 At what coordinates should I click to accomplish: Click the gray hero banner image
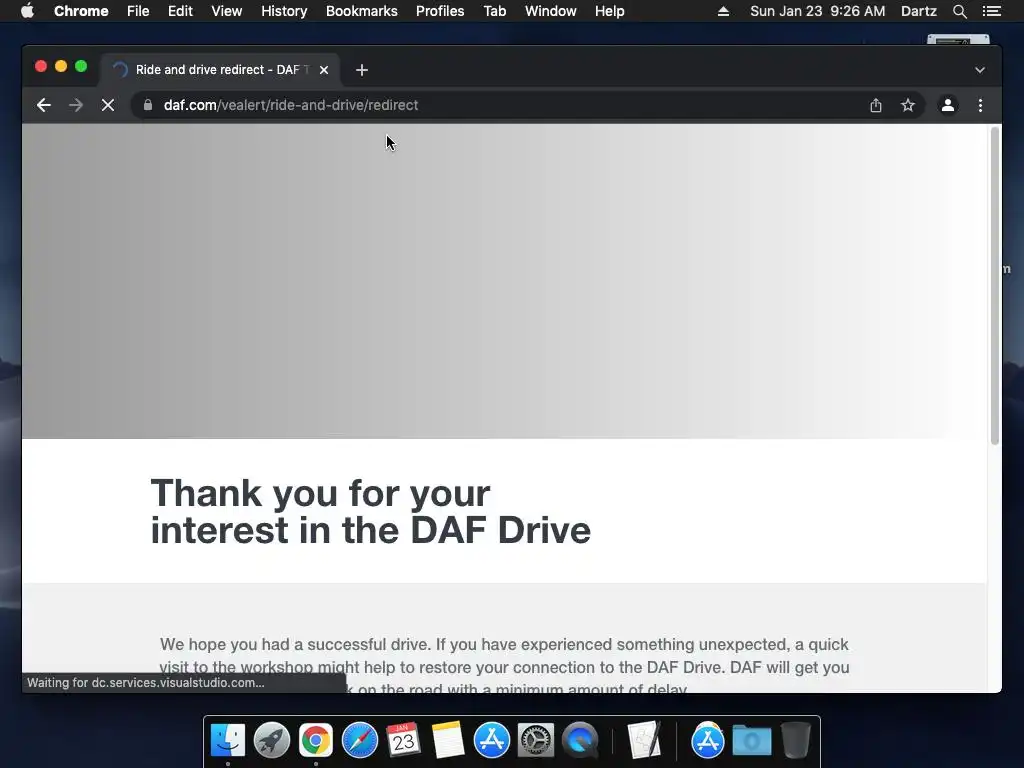tap(504, 281)
